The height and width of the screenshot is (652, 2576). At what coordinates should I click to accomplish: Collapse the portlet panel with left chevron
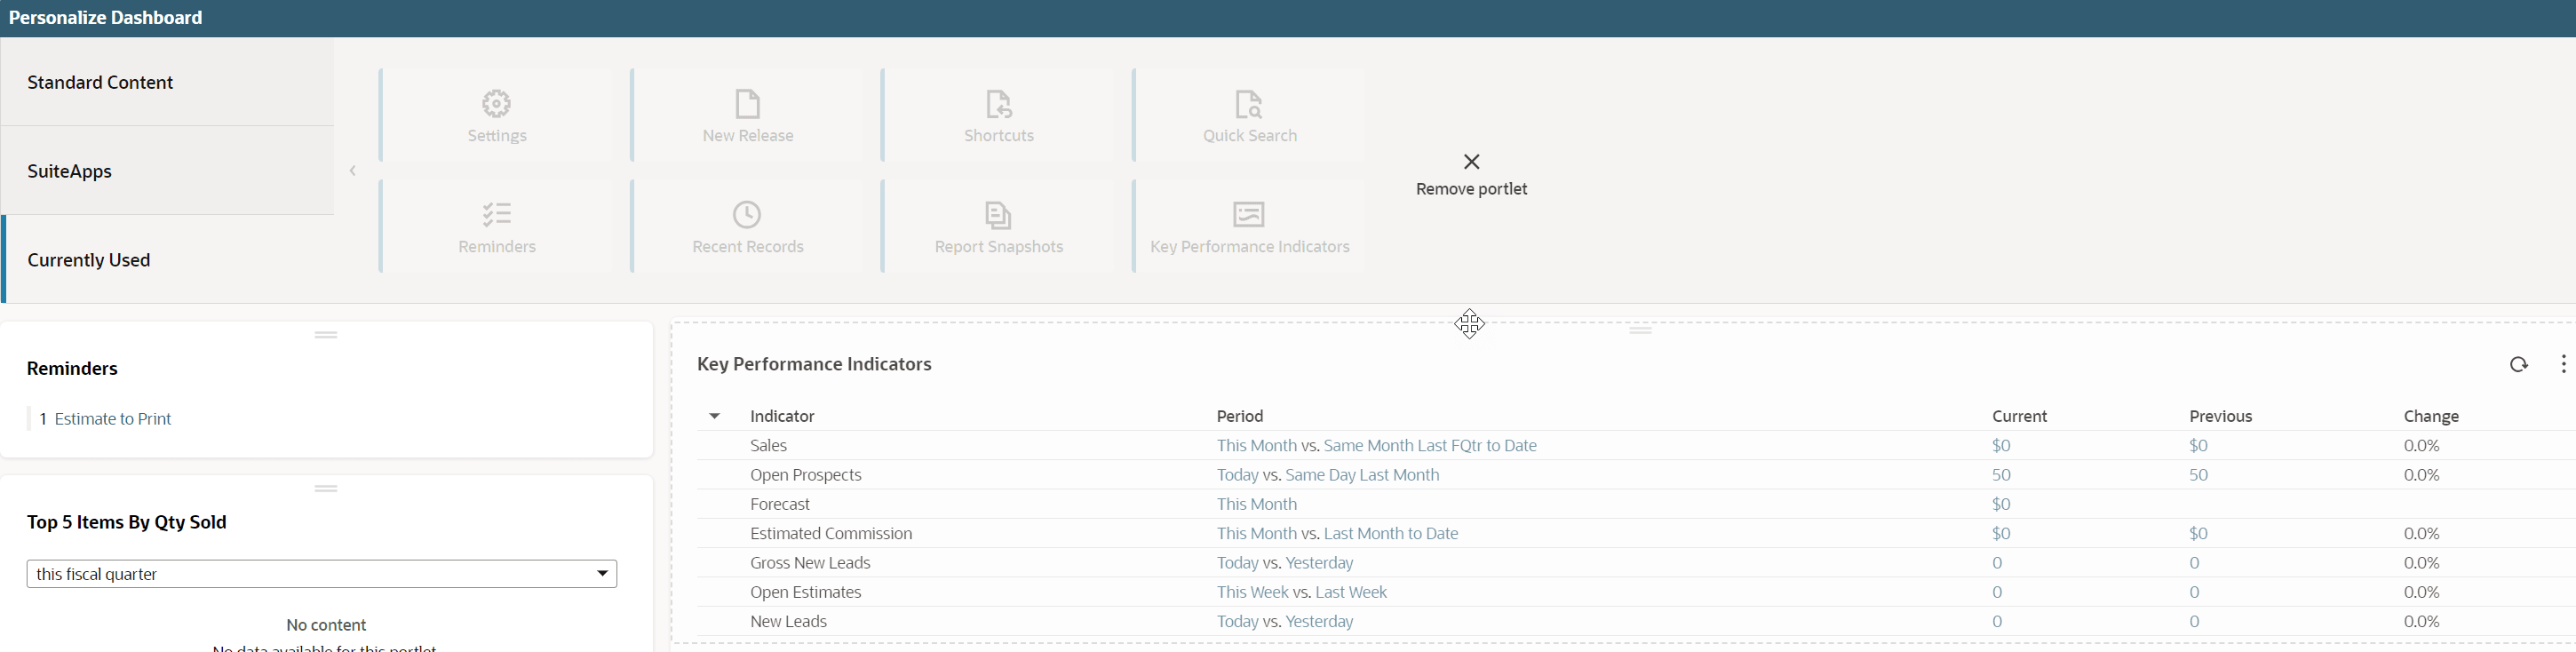click(x=353, y=171)
